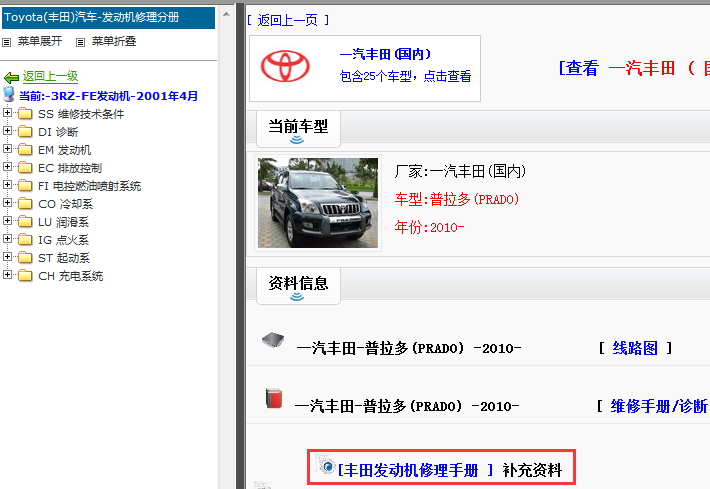Screen dimensions: 710x489
Task: Click the [ 返回上一页 ] link
Action: point(288,20)
